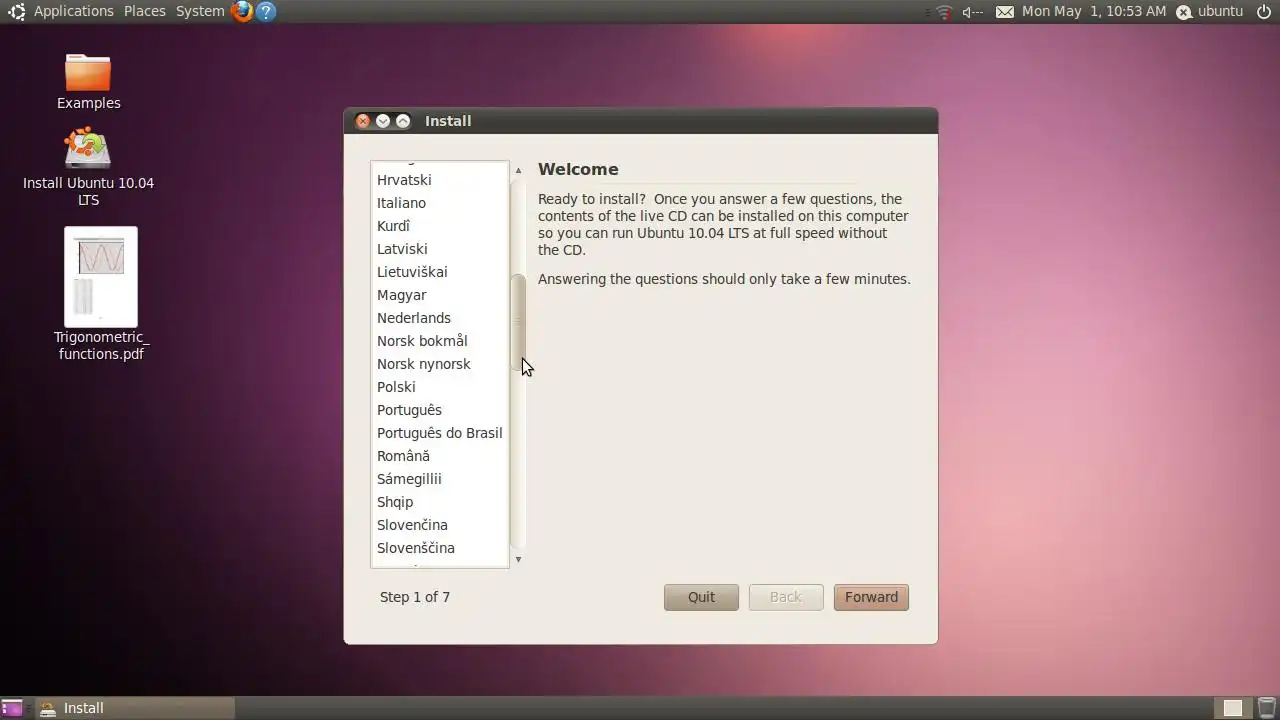
Task: Open the Applications menu
Action: tap(74, 11)
